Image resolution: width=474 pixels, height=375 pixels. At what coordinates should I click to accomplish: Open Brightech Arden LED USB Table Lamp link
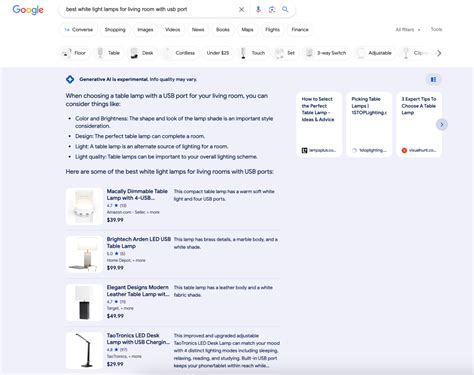pos(139,242)
